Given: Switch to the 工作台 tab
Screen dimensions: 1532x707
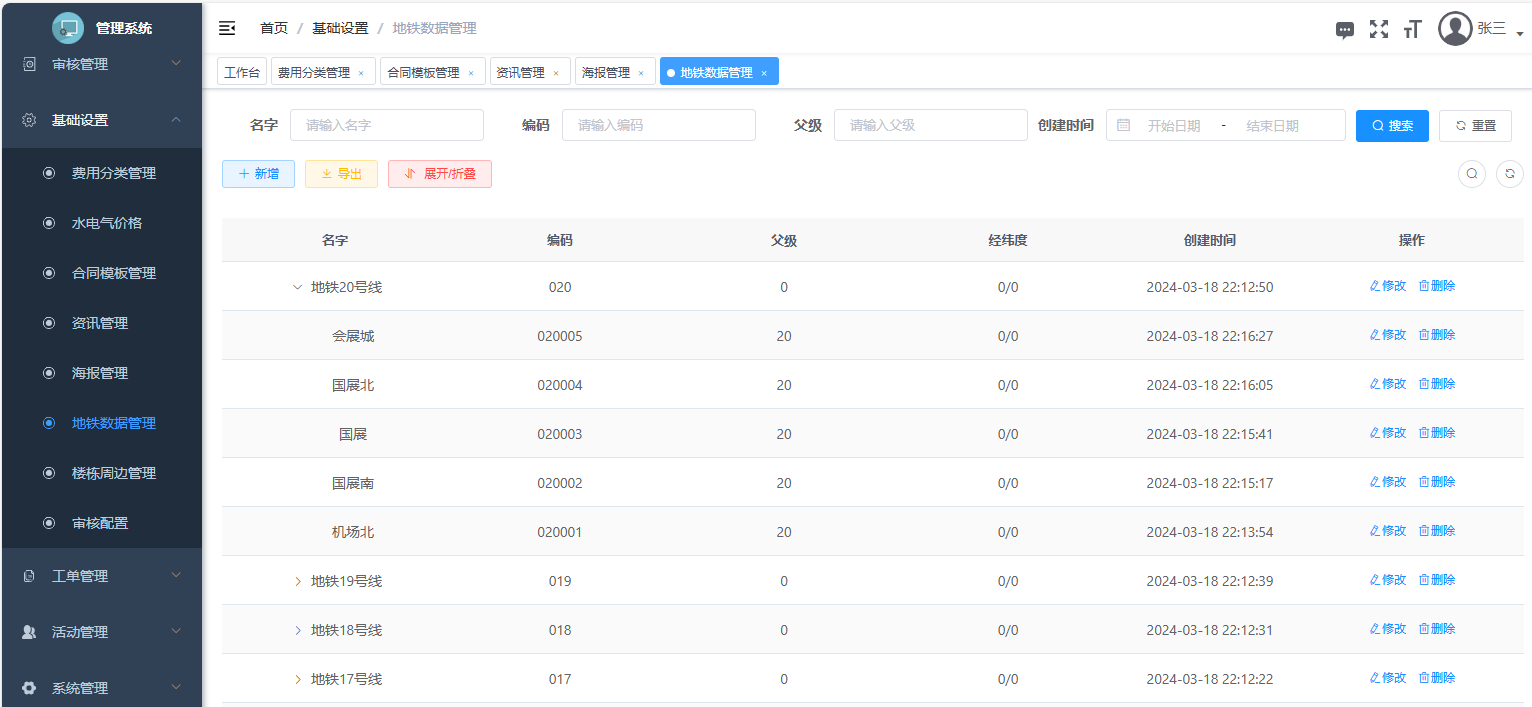Looking at the screenshot, I should coord(242,73).
